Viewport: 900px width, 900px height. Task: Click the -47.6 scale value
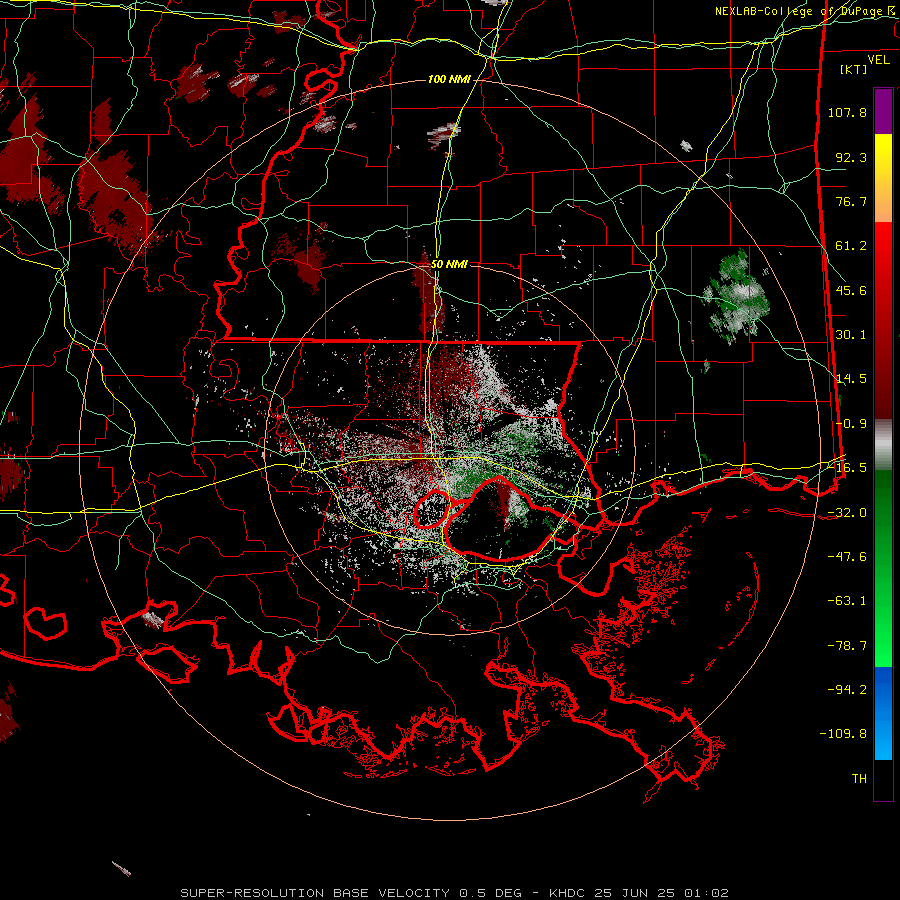(x=847, y=557)
